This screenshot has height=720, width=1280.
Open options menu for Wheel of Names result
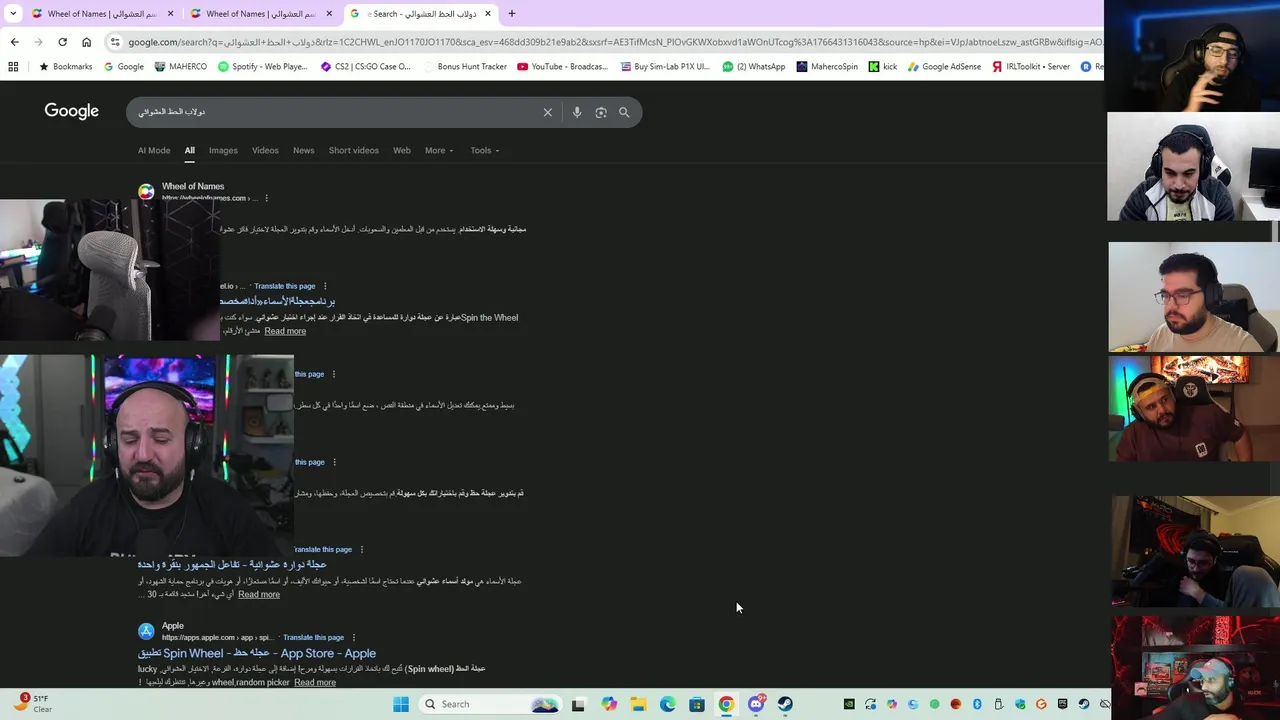tap(266, 198)
